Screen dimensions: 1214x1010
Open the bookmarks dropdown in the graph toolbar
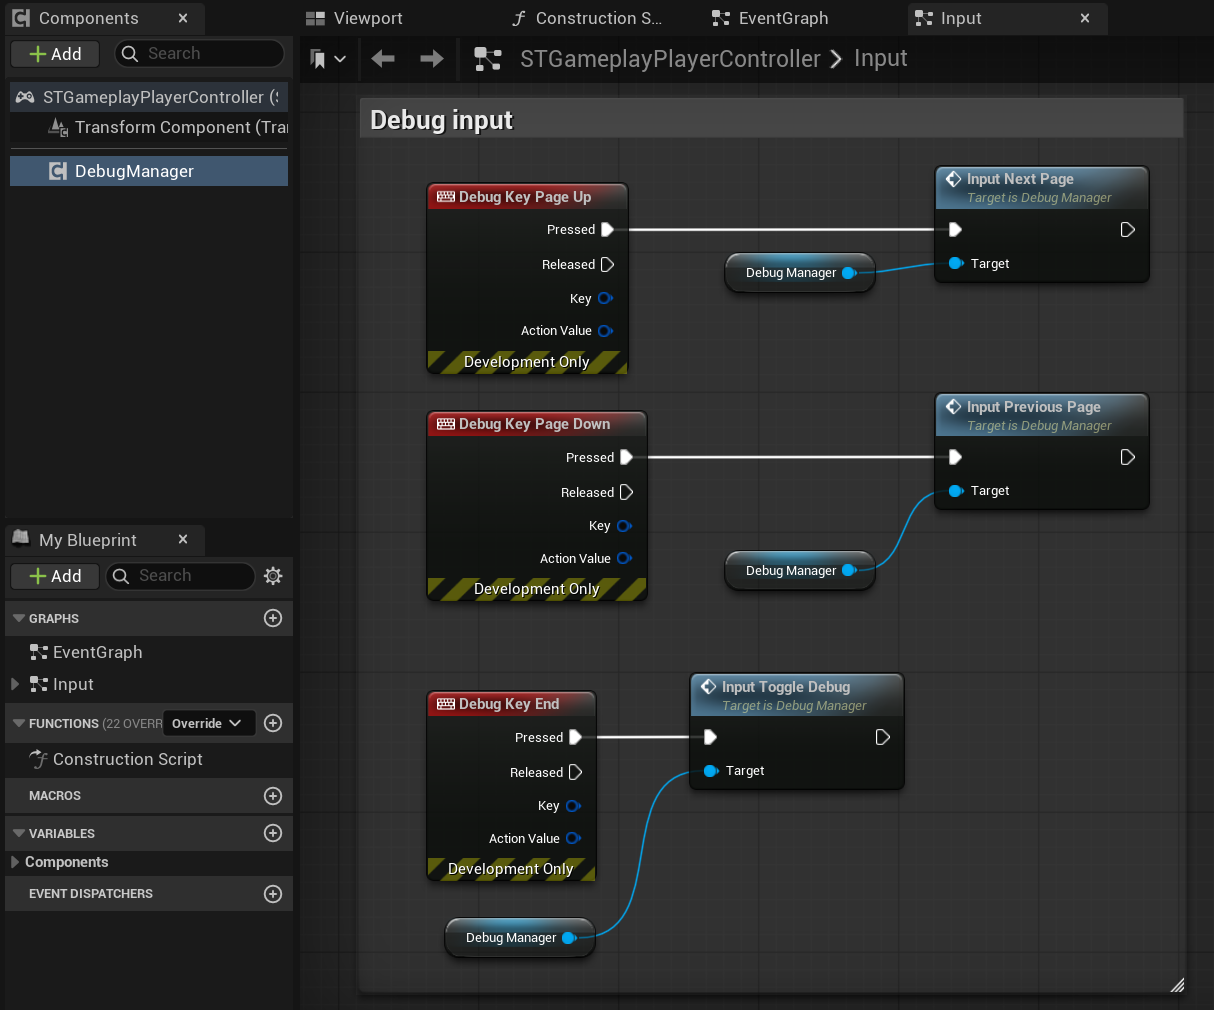click(327, 59)
